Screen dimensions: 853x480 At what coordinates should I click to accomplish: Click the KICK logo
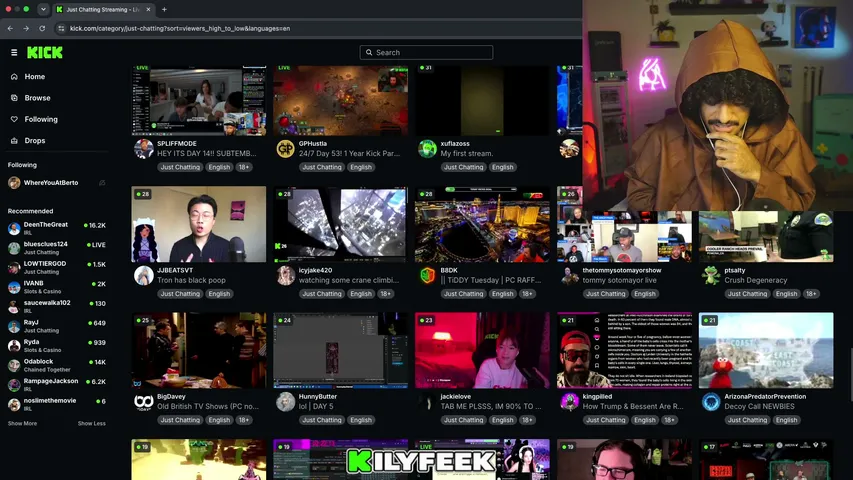pyautogui.click(x=45, y=53)
